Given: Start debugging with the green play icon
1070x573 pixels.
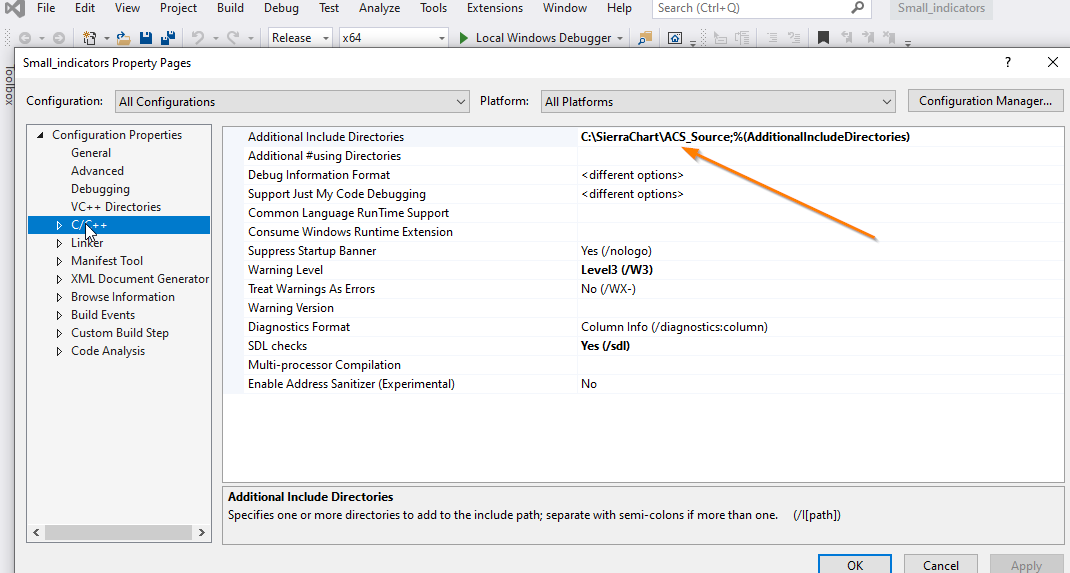Looking at the screenshot, I should (x=464, y=38).
